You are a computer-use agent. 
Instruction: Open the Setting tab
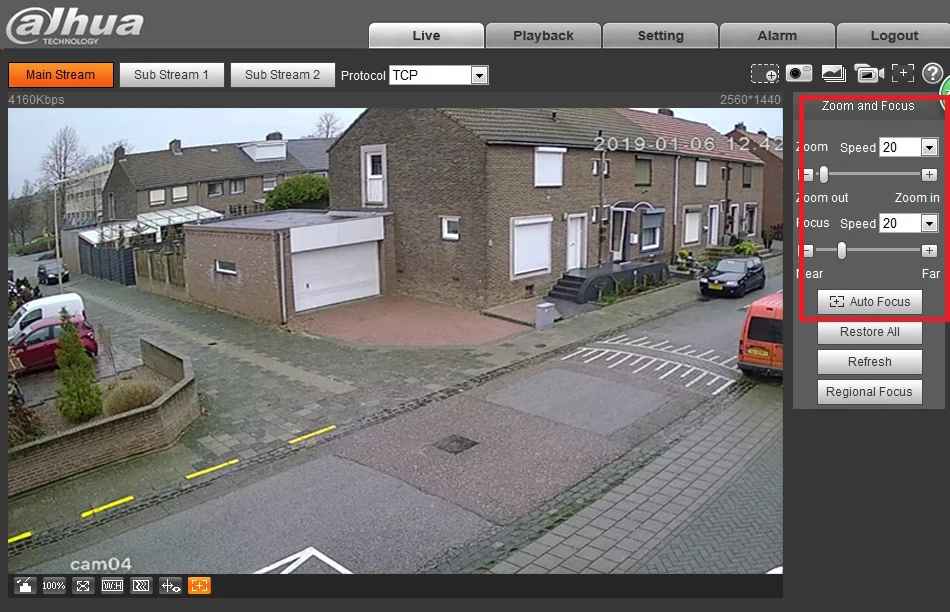[x=660, y=35]
